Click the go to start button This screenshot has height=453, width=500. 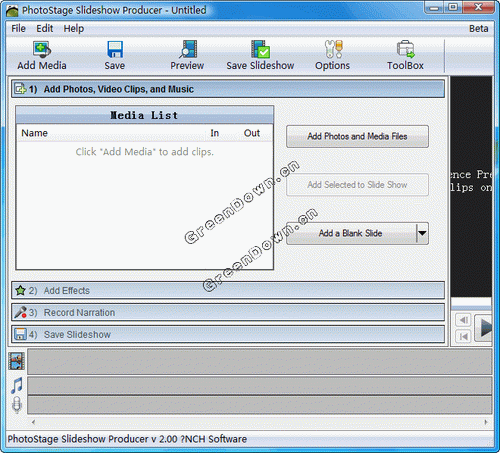coord(463,336)
